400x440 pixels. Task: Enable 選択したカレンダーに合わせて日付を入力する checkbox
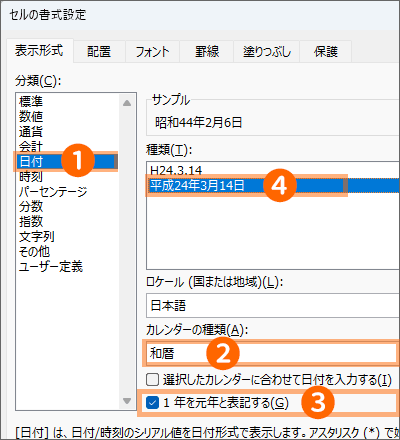tap(152, 380)
